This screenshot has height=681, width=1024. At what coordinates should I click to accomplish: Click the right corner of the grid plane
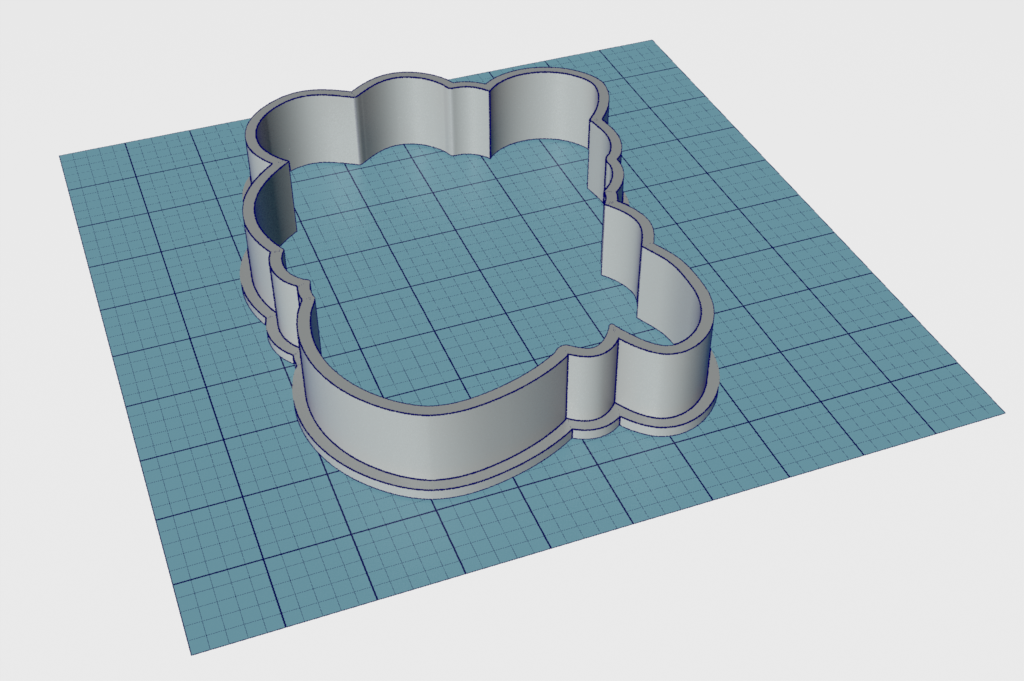point(1000,410)
